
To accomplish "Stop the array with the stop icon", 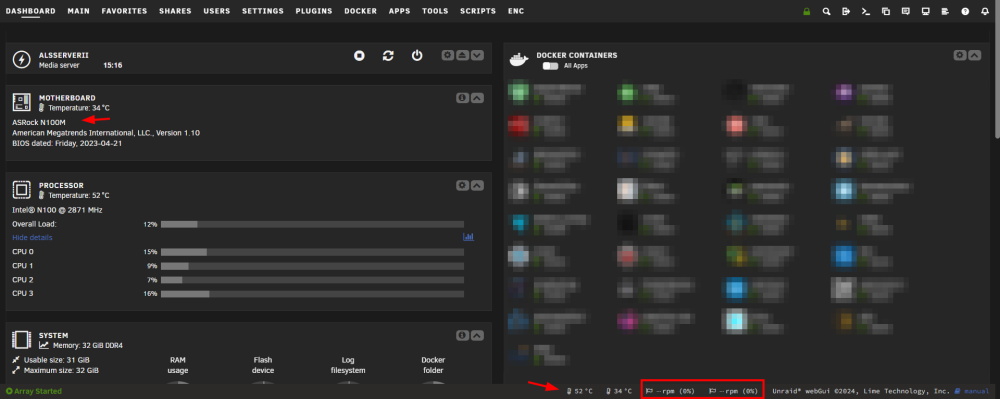I will click(x=359, y=56).
